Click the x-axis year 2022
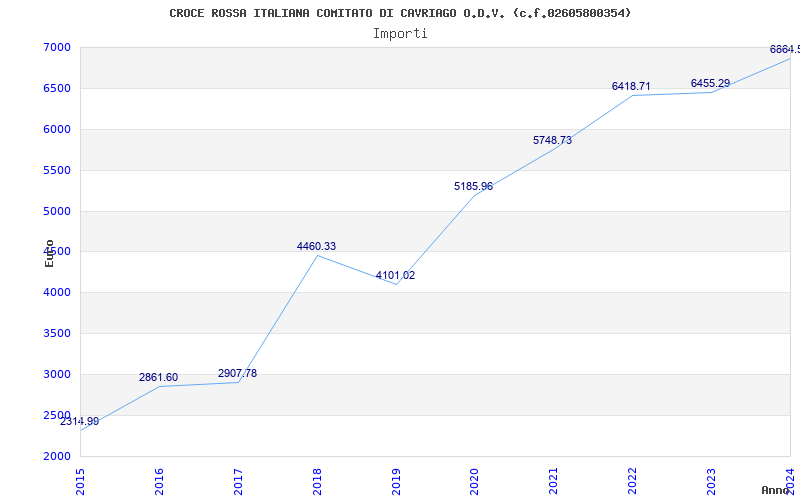 coord(633,482)
